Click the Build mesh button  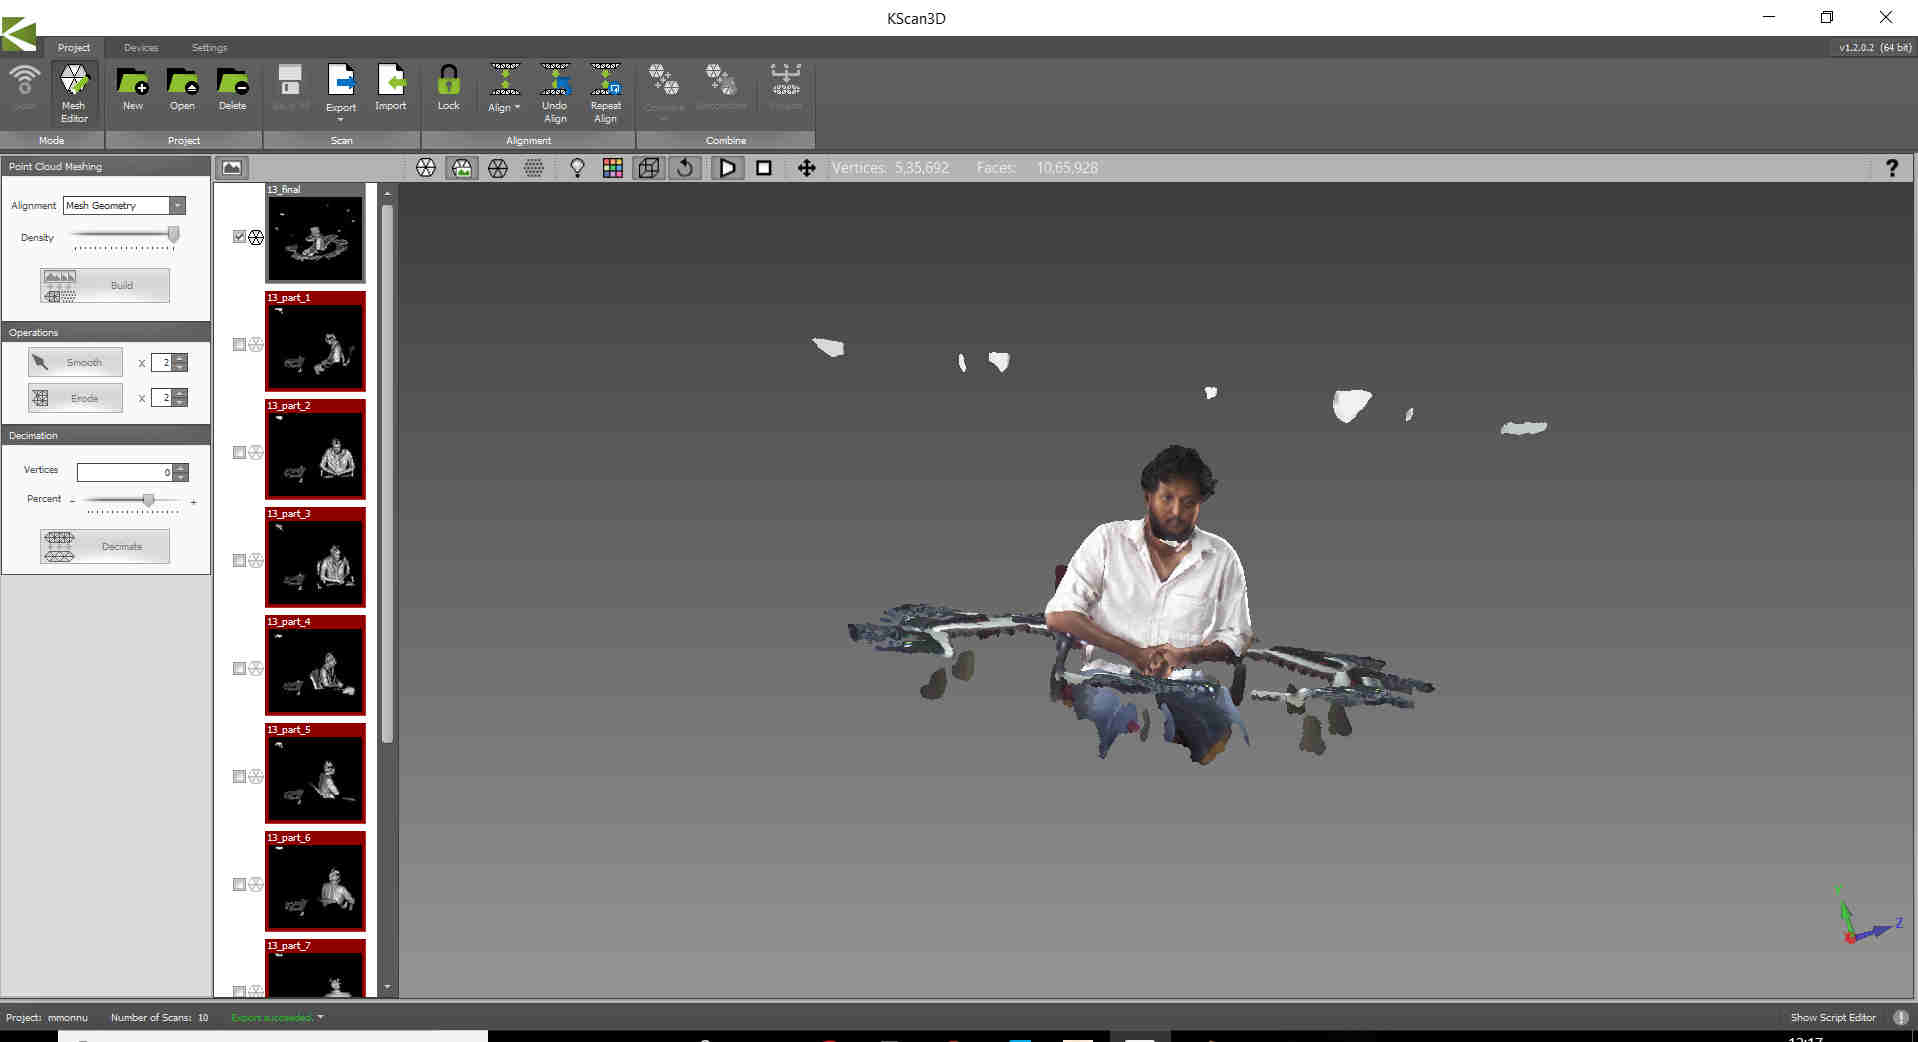105,285
